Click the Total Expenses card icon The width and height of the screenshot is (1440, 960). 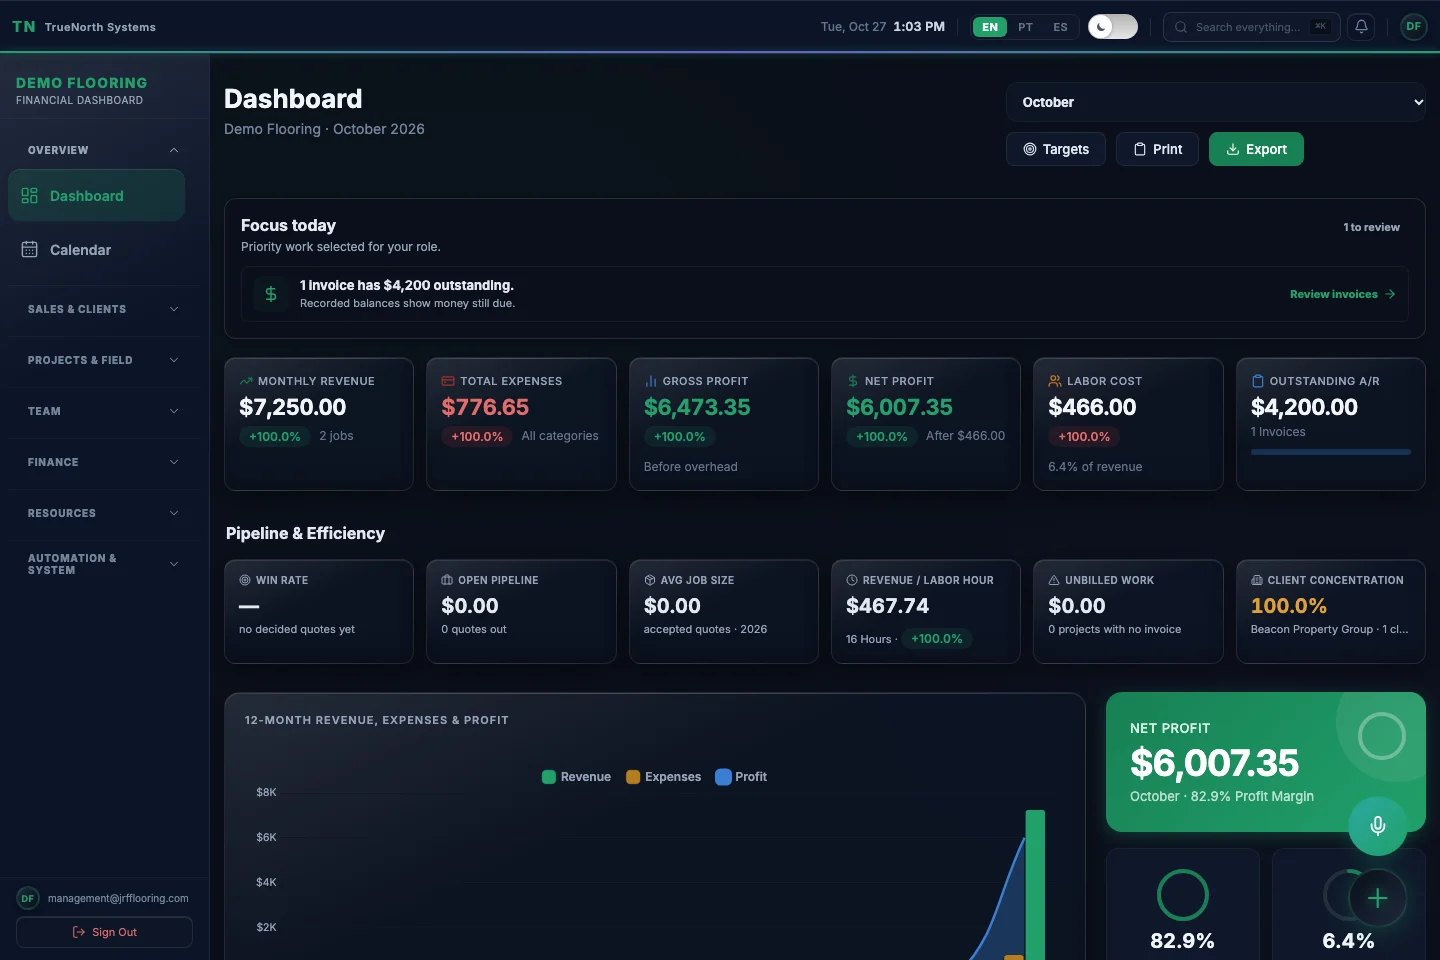[448, 381]
